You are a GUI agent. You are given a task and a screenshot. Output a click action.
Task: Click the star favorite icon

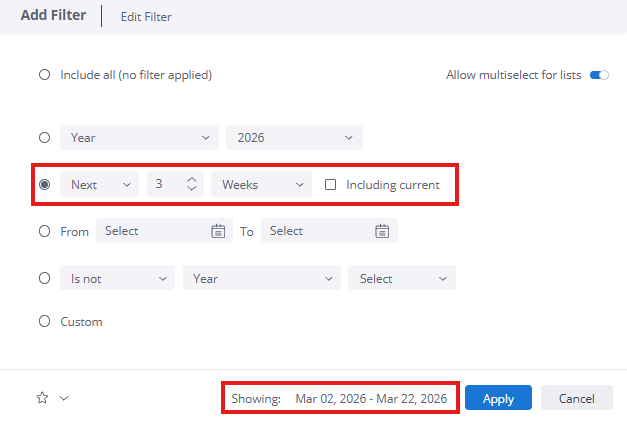click(42, 398)
